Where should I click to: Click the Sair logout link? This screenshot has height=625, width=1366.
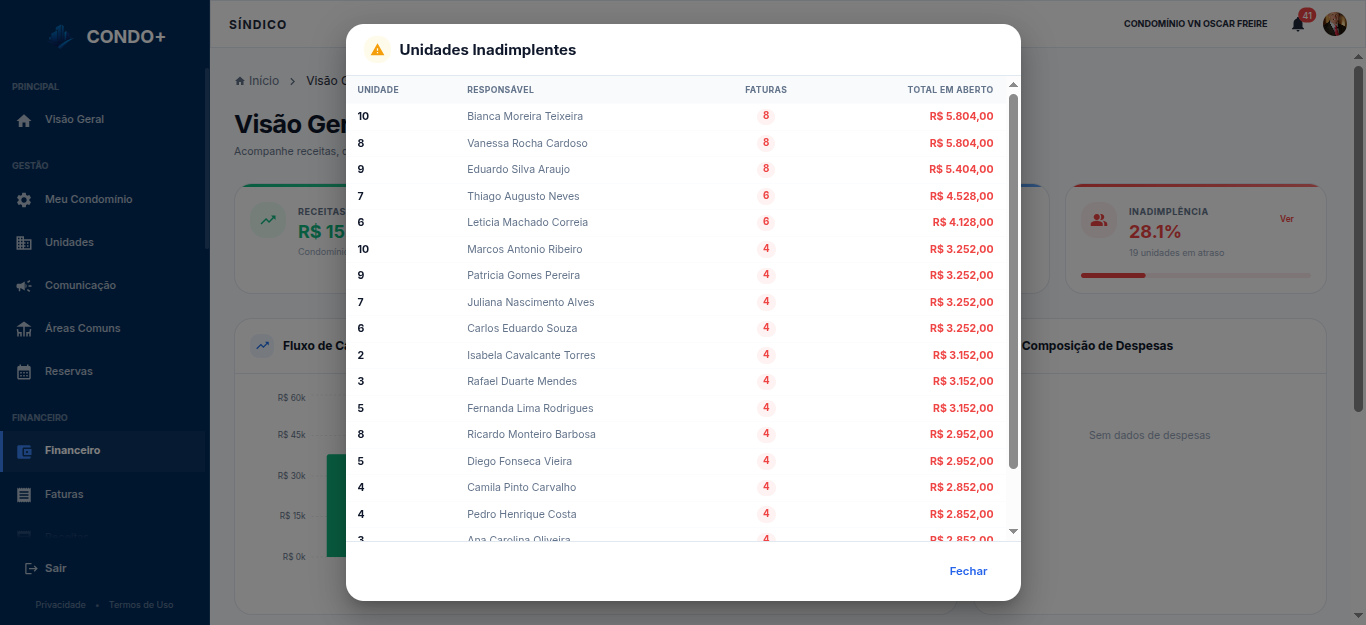46,568
